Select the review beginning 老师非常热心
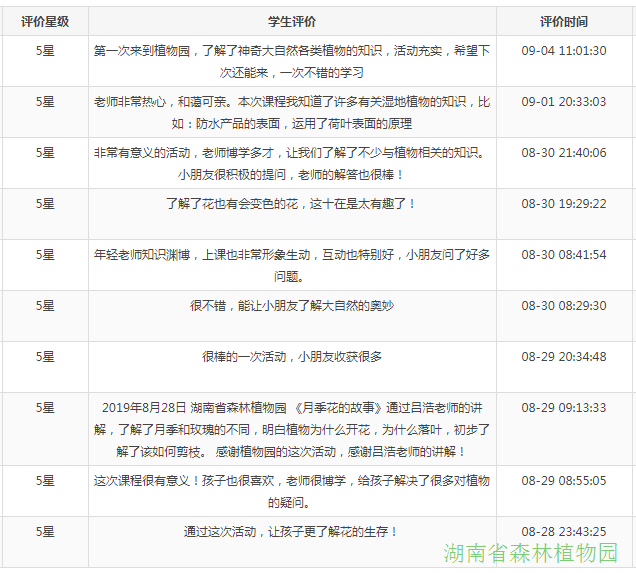 click(x=292, y=113)
